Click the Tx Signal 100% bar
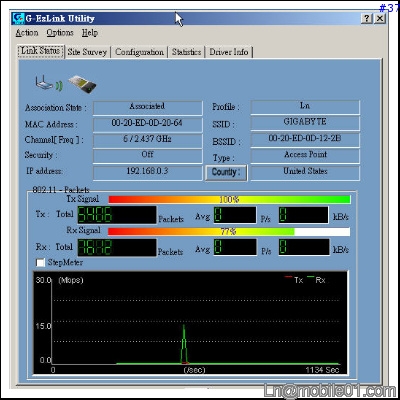 click(229, 199)
